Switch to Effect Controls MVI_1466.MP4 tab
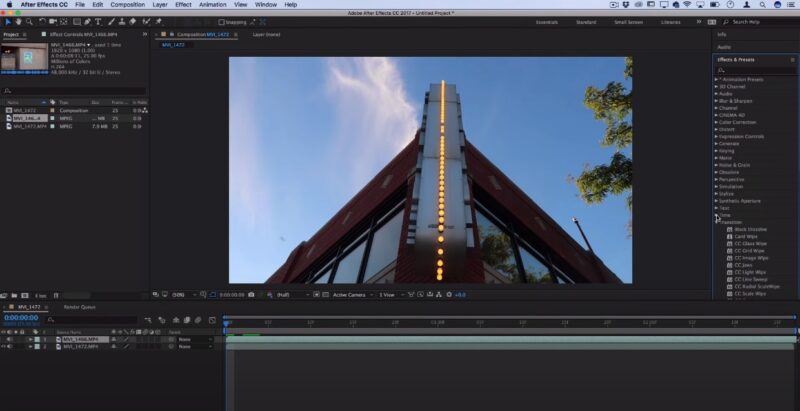The height and width of the screenshot is (411, 800). pyautogui.click(x=83, y=34)
